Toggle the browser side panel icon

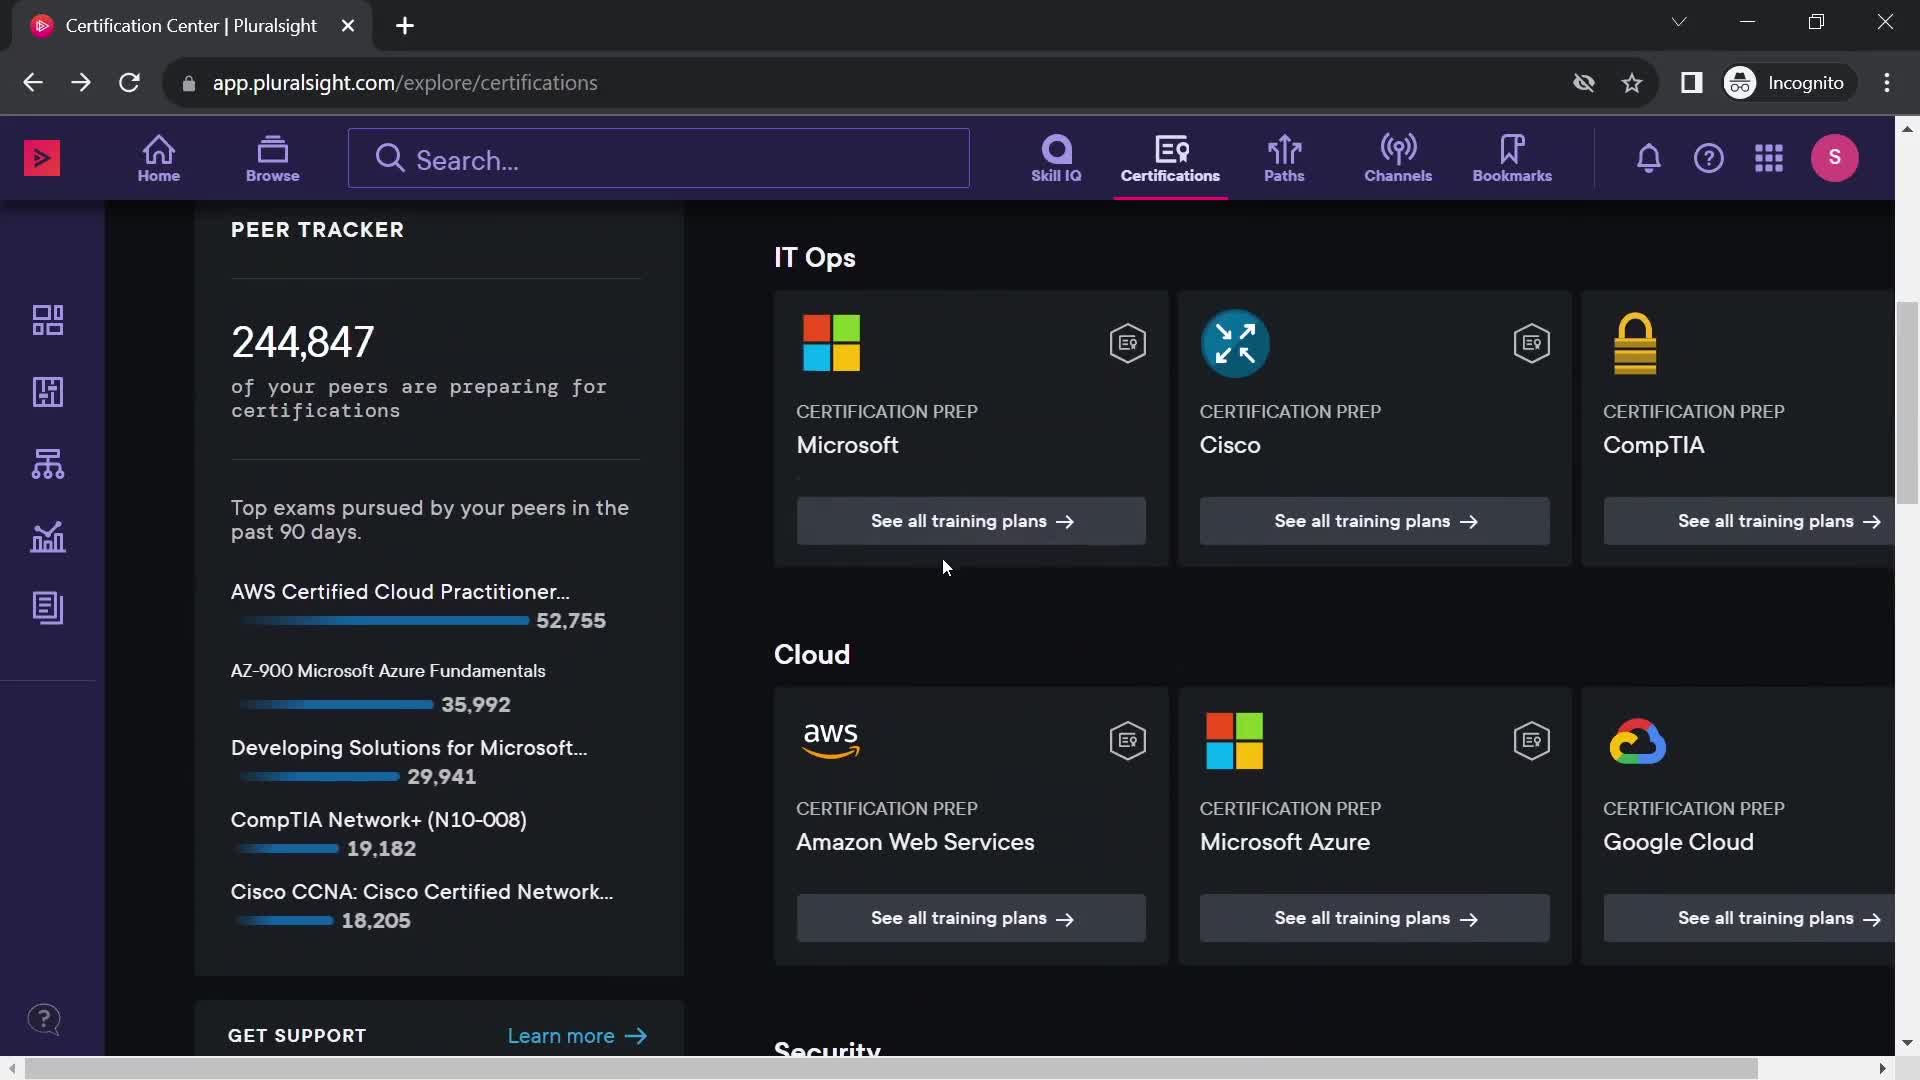pos(1692,83)
